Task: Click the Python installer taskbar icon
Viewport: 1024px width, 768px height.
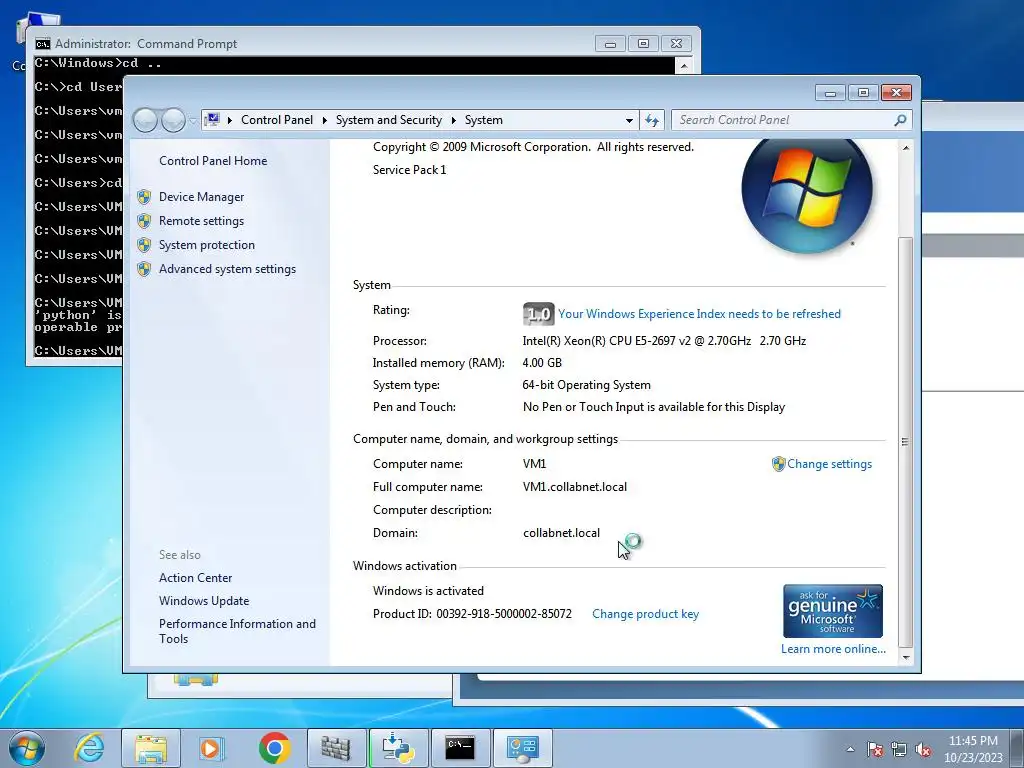Action: 398,748
